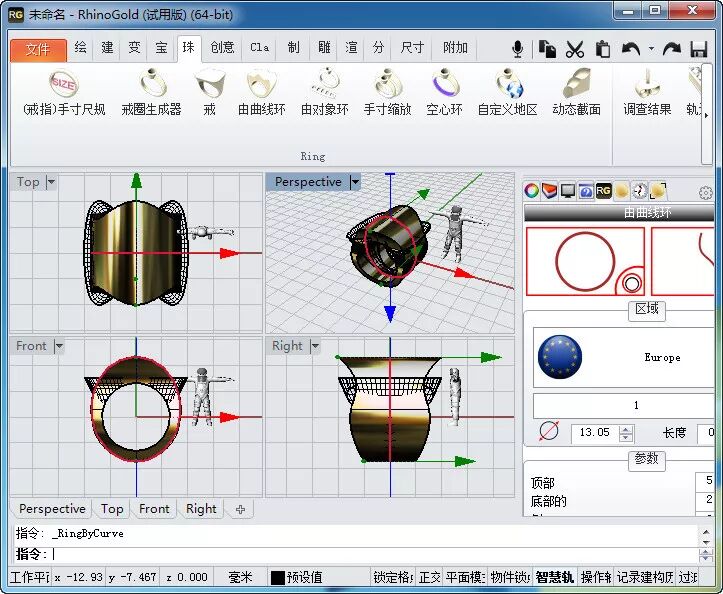Expand the ribbon with the right overflow arrow

click(x=706, y=115)
